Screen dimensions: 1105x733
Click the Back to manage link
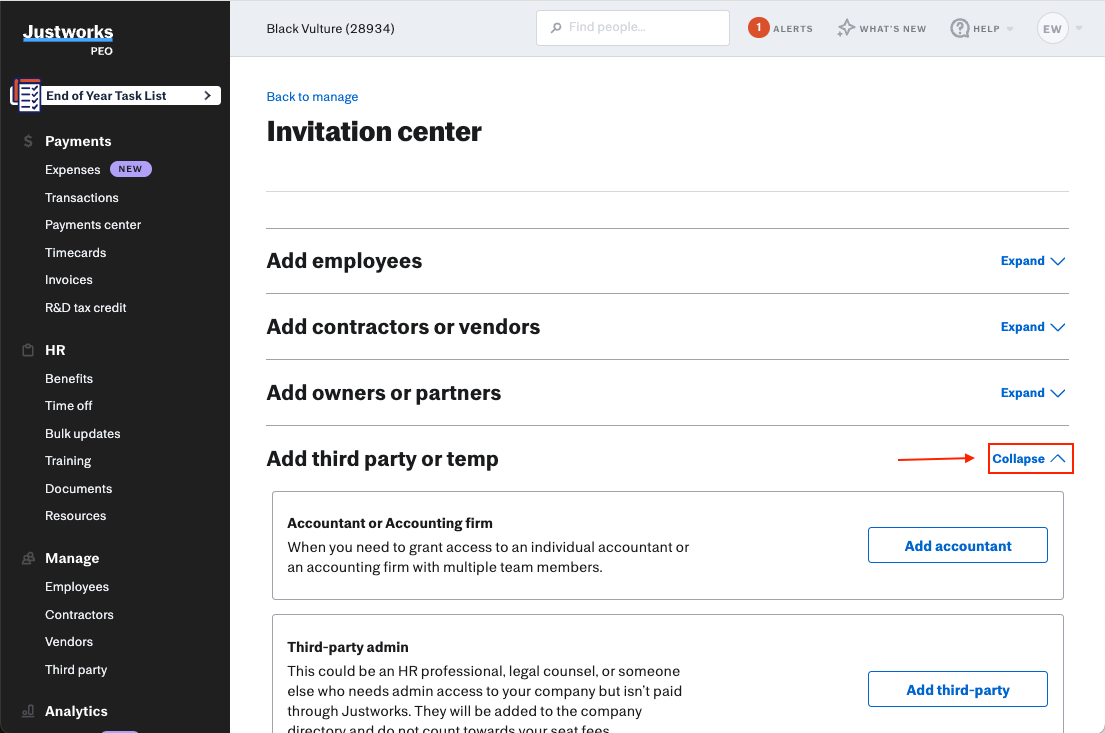[x=312, y=96]
